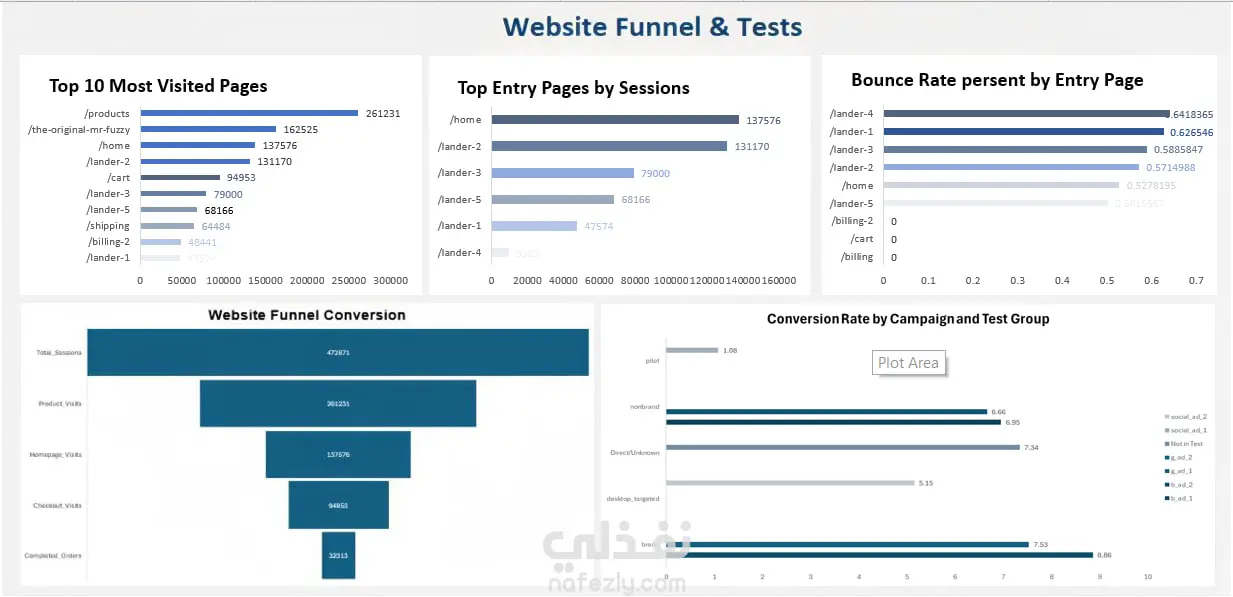Click the social_ad_1 legend marker
The height and width of the screenshot is (597, 1233).
point(1167,429)
